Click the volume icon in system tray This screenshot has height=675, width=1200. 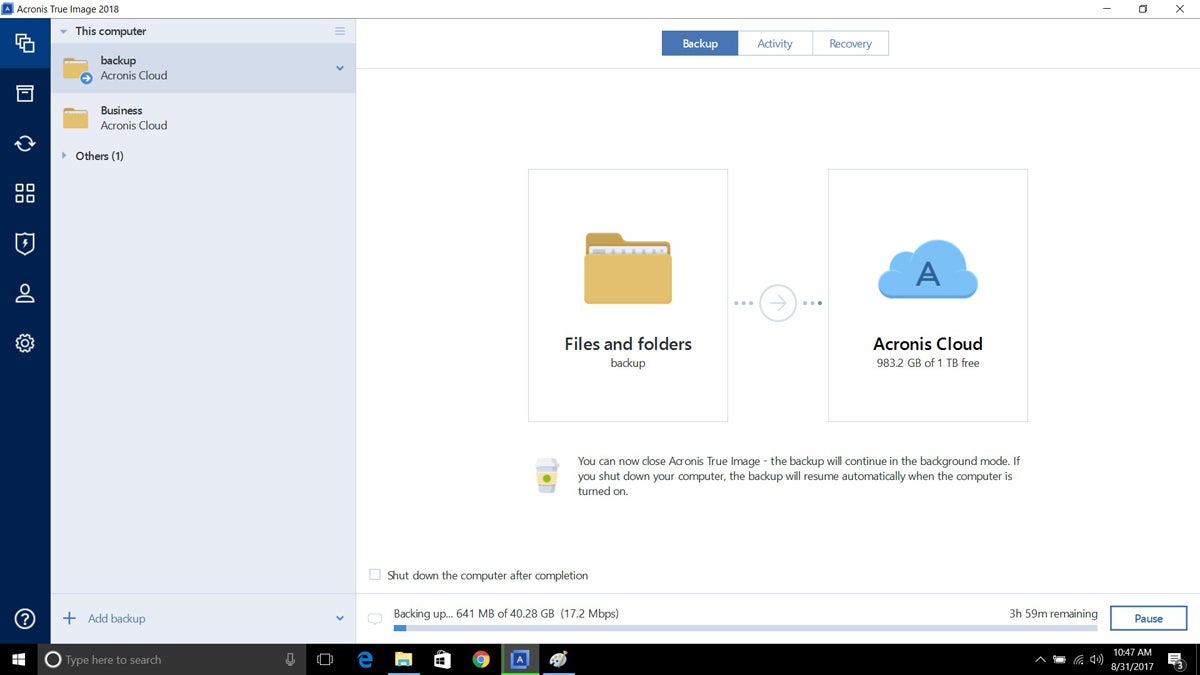pyautogui.click(x=1097, y=659)
